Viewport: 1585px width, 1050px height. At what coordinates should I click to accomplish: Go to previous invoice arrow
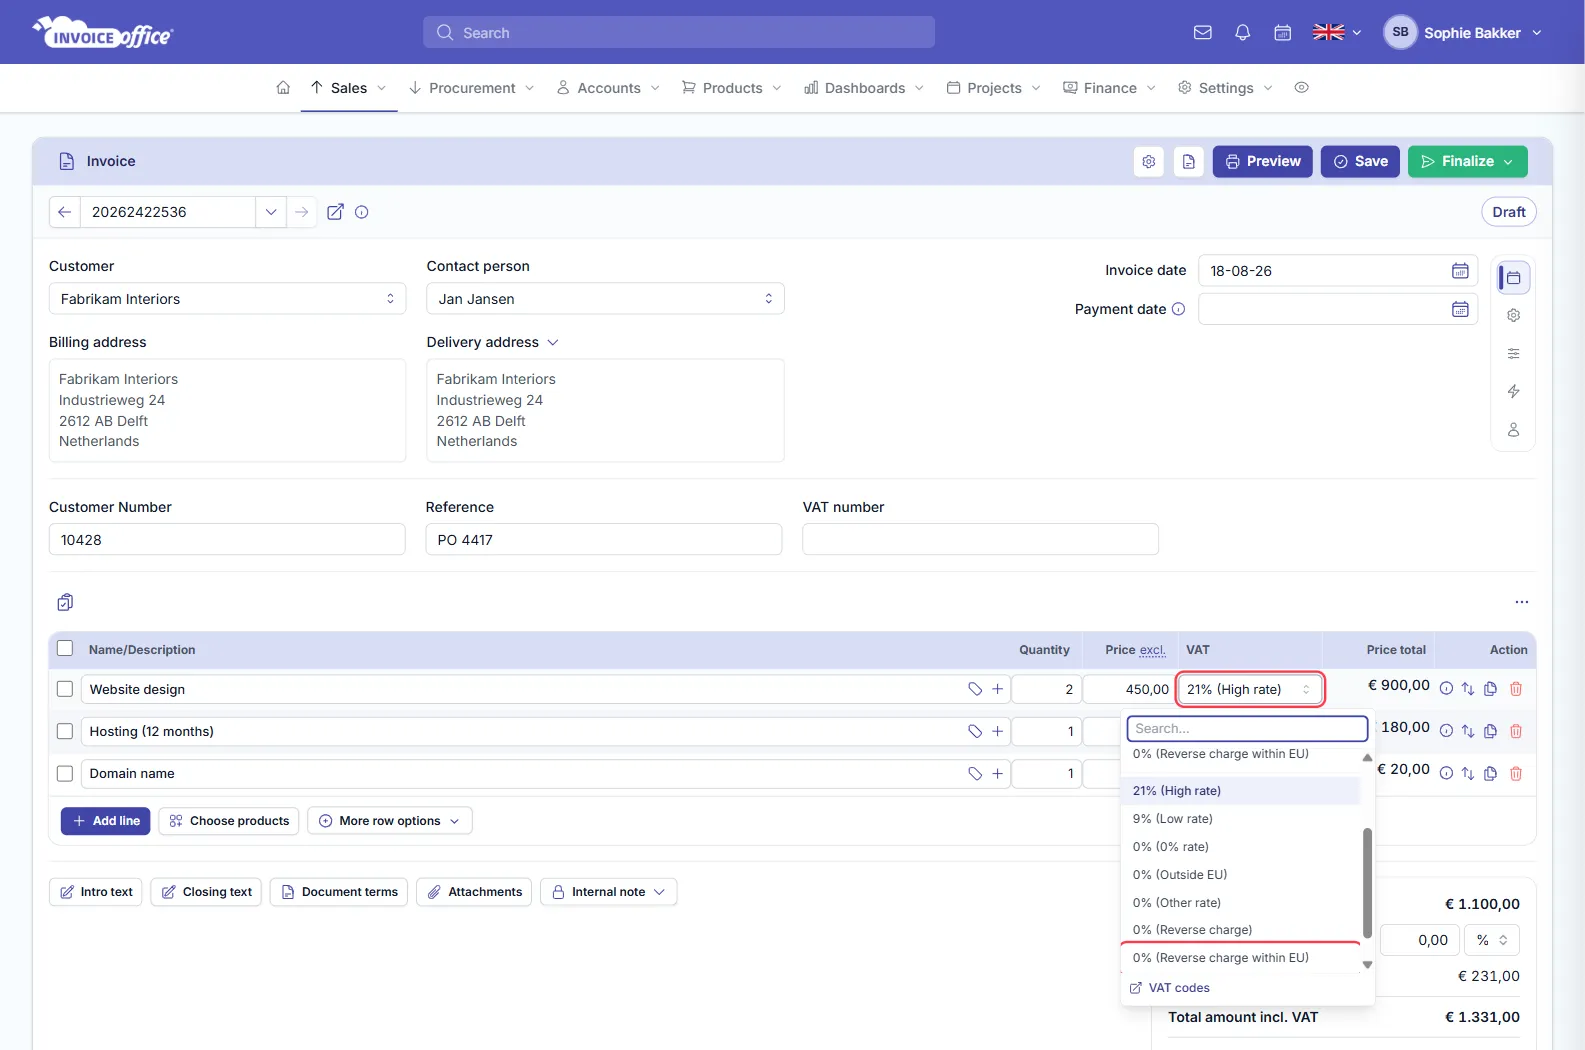point(64,212)
